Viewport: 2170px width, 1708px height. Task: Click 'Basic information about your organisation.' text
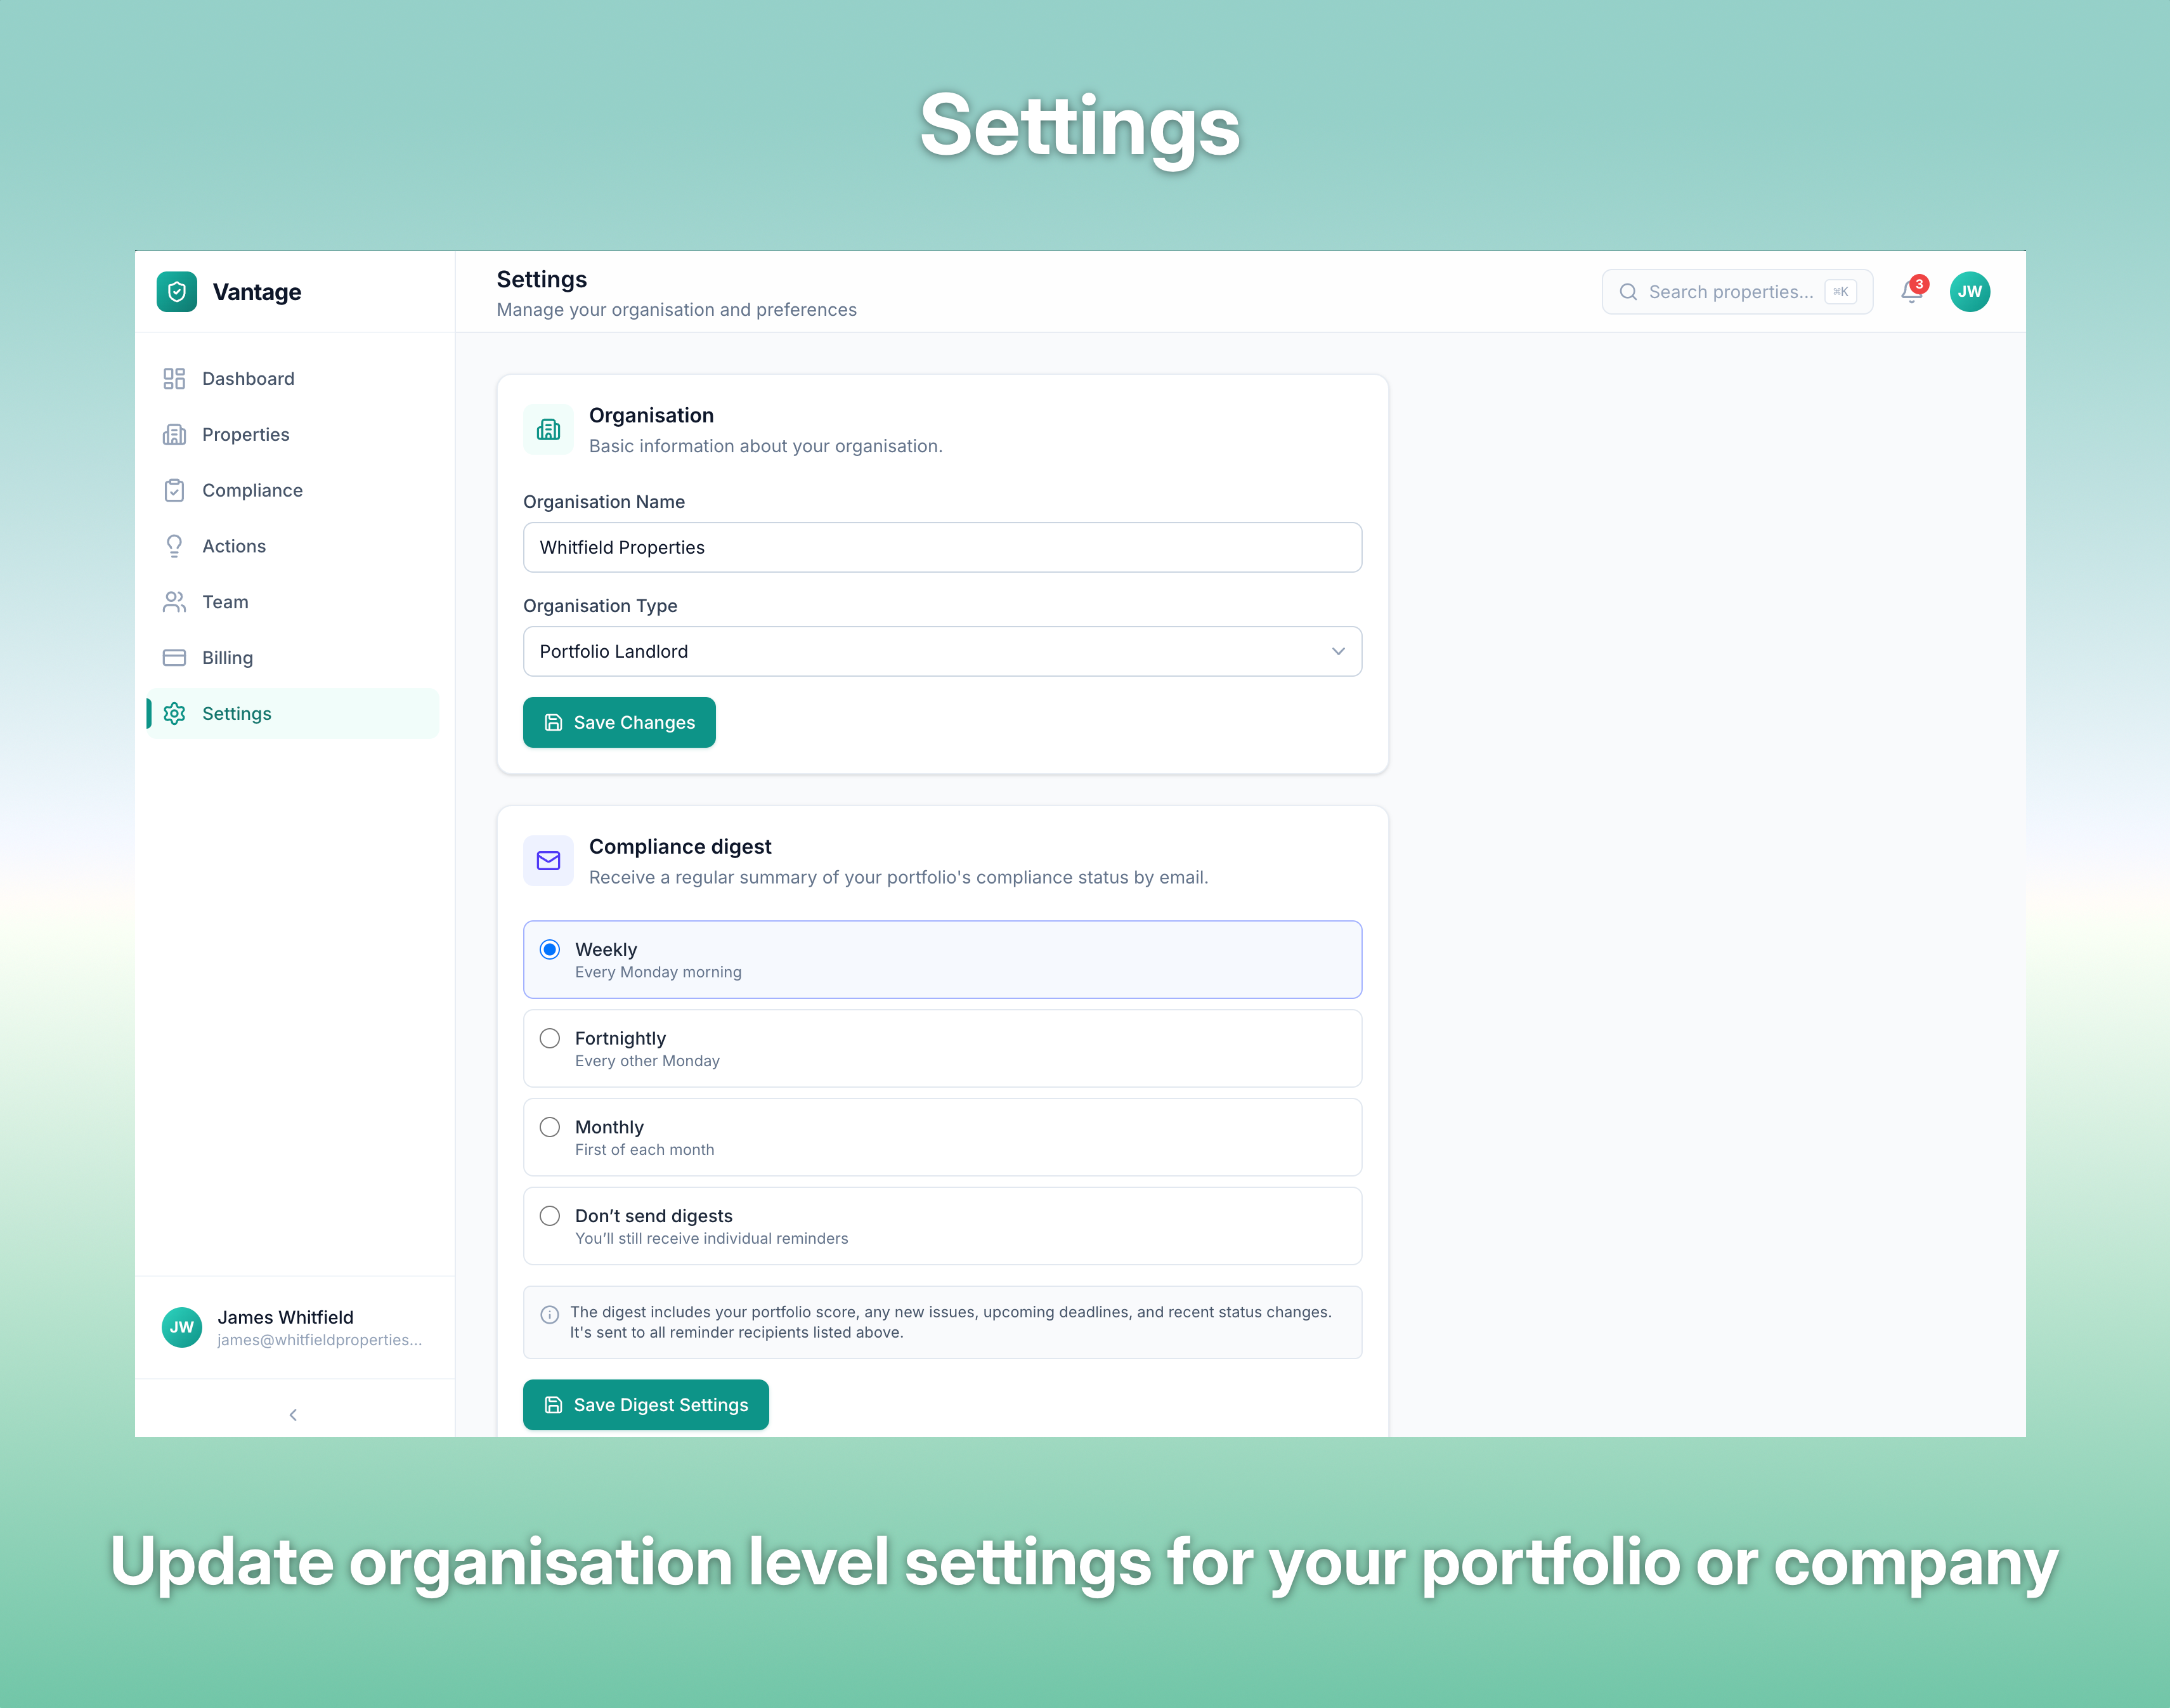click(766, 446)
